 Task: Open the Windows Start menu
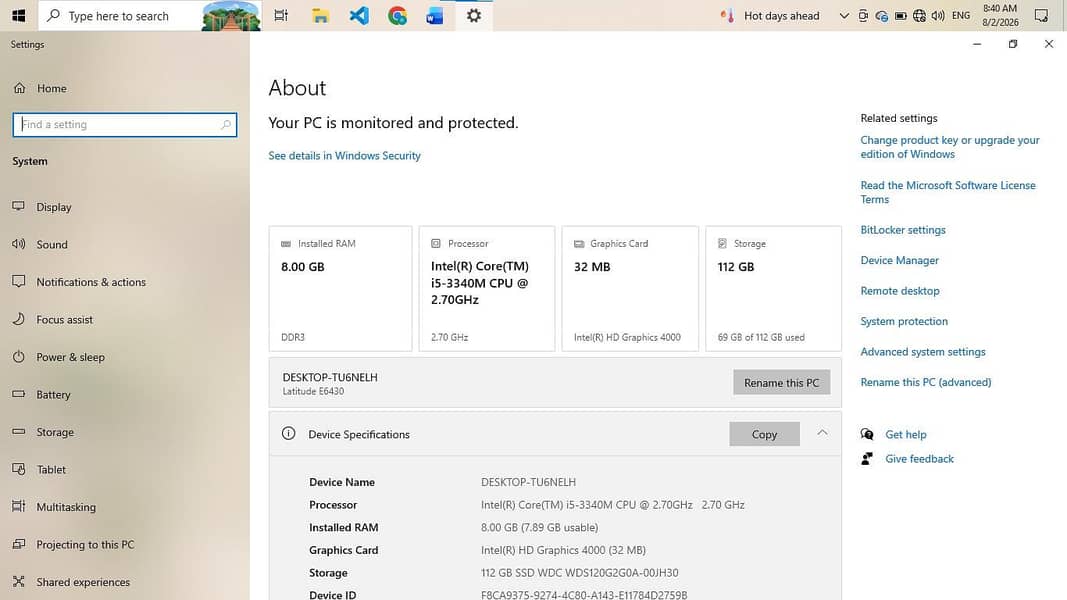coord(18,15)
